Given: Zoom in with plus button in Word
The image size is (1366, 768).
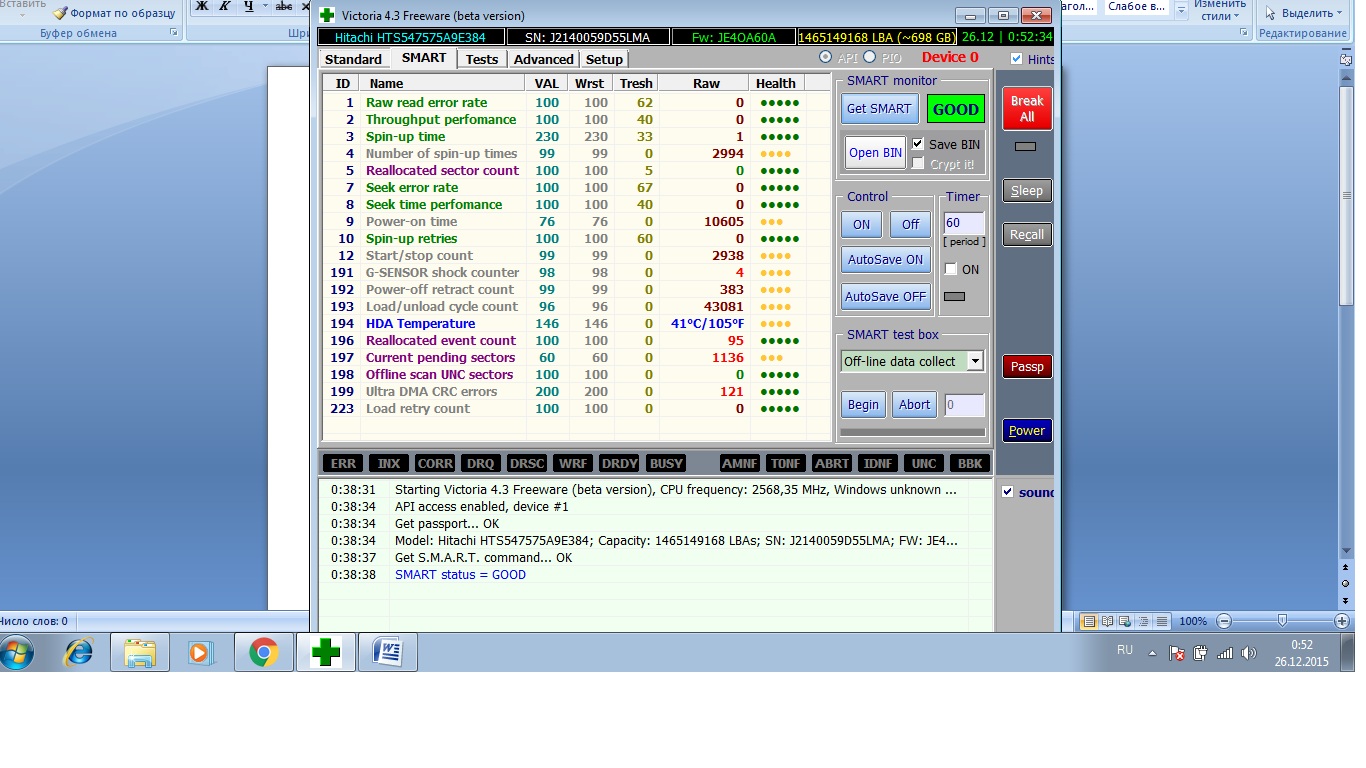Looking at the screenshot, I should (1340, 621).
